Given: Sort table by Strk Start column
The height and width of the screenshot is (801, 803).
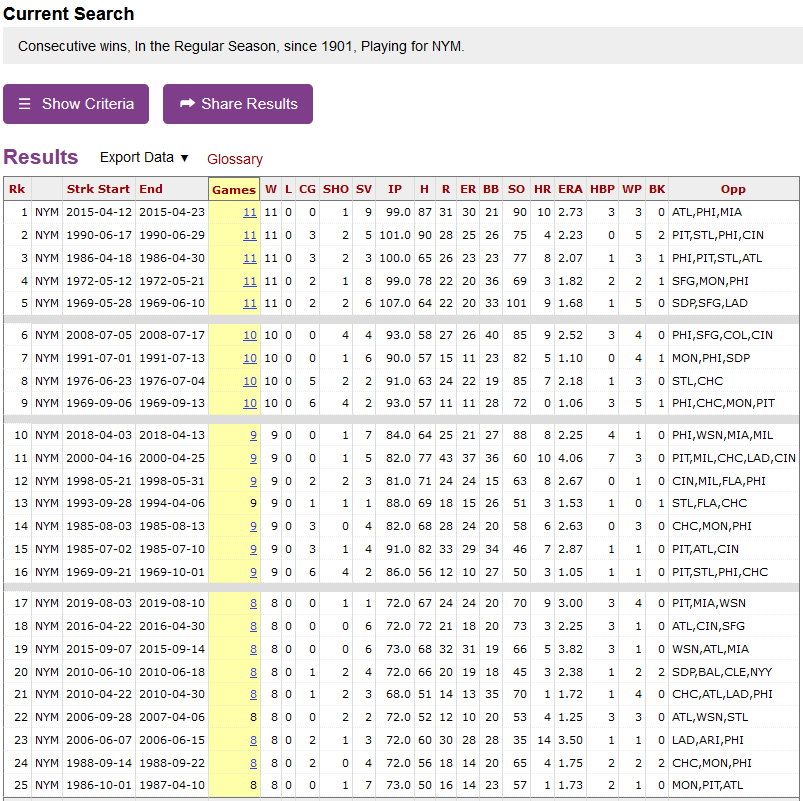Looking at the screenshot, I should tap(98, 189).
